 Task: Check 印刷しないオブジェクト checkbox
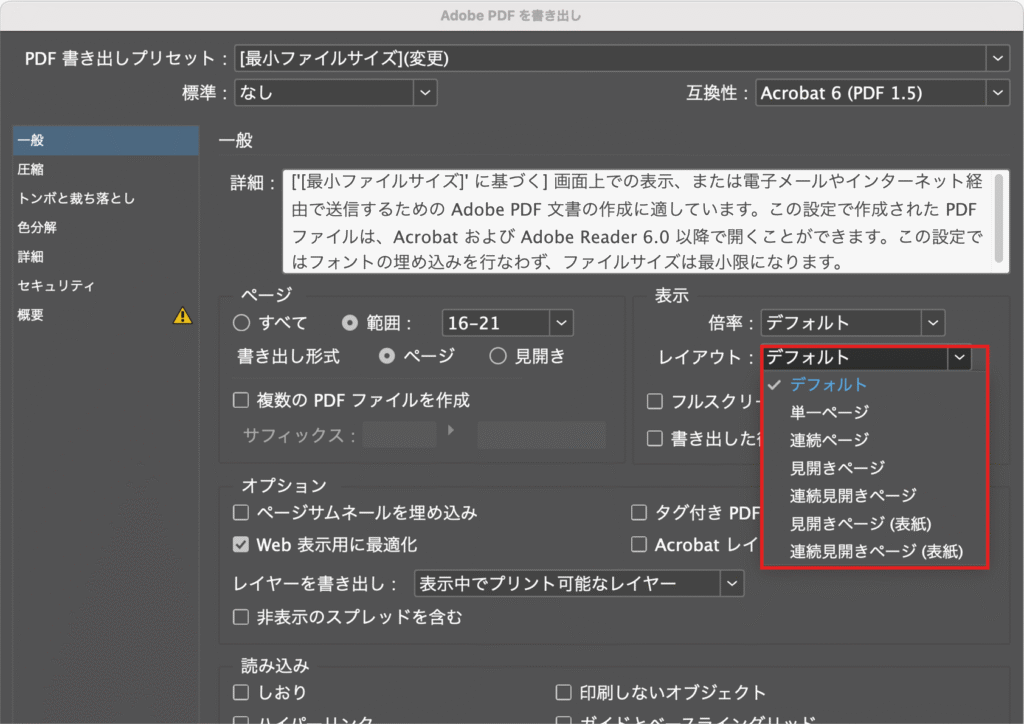[563, 693]
